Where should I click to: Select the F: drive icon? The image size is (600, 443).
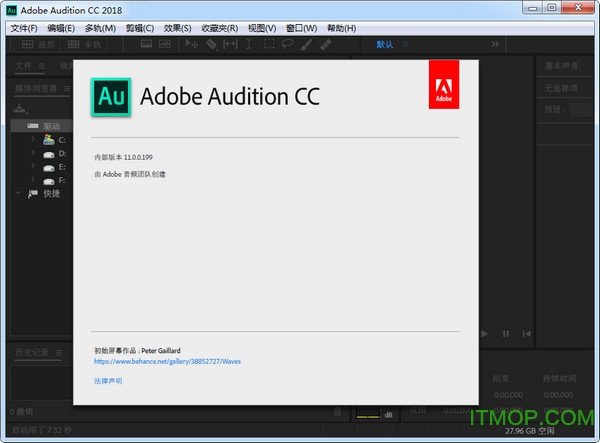(x=49, y=181)
